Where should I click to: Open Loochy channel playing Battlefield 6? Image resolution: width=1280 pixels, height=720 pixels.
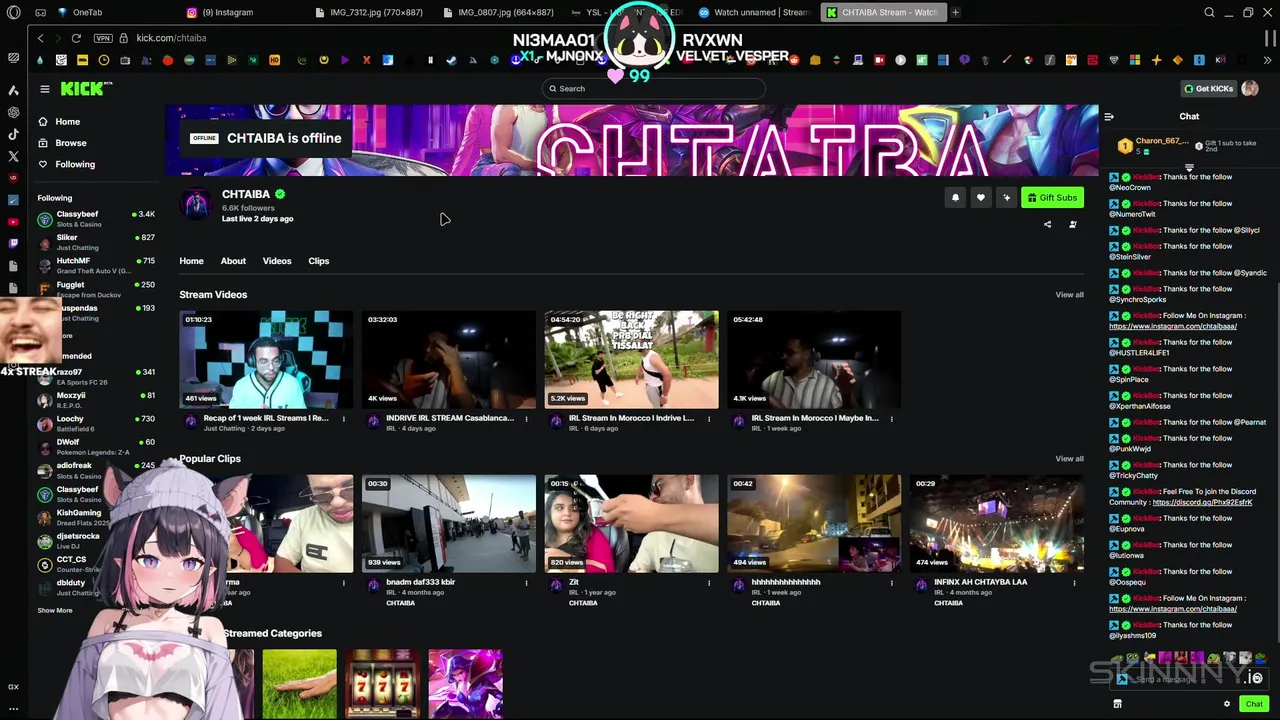coord(96,424)
